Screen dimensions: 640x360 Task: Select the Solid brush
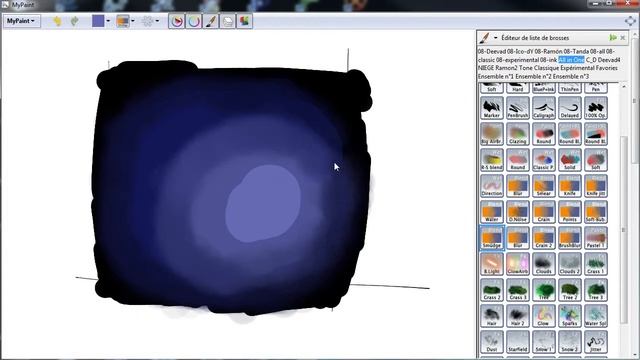[x=570, y=160]
